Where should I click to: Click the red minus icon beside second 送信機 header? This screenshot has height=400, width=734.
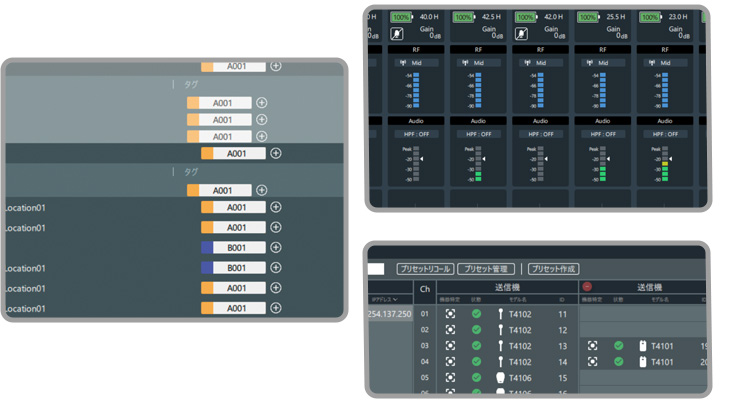pos(587,286)
